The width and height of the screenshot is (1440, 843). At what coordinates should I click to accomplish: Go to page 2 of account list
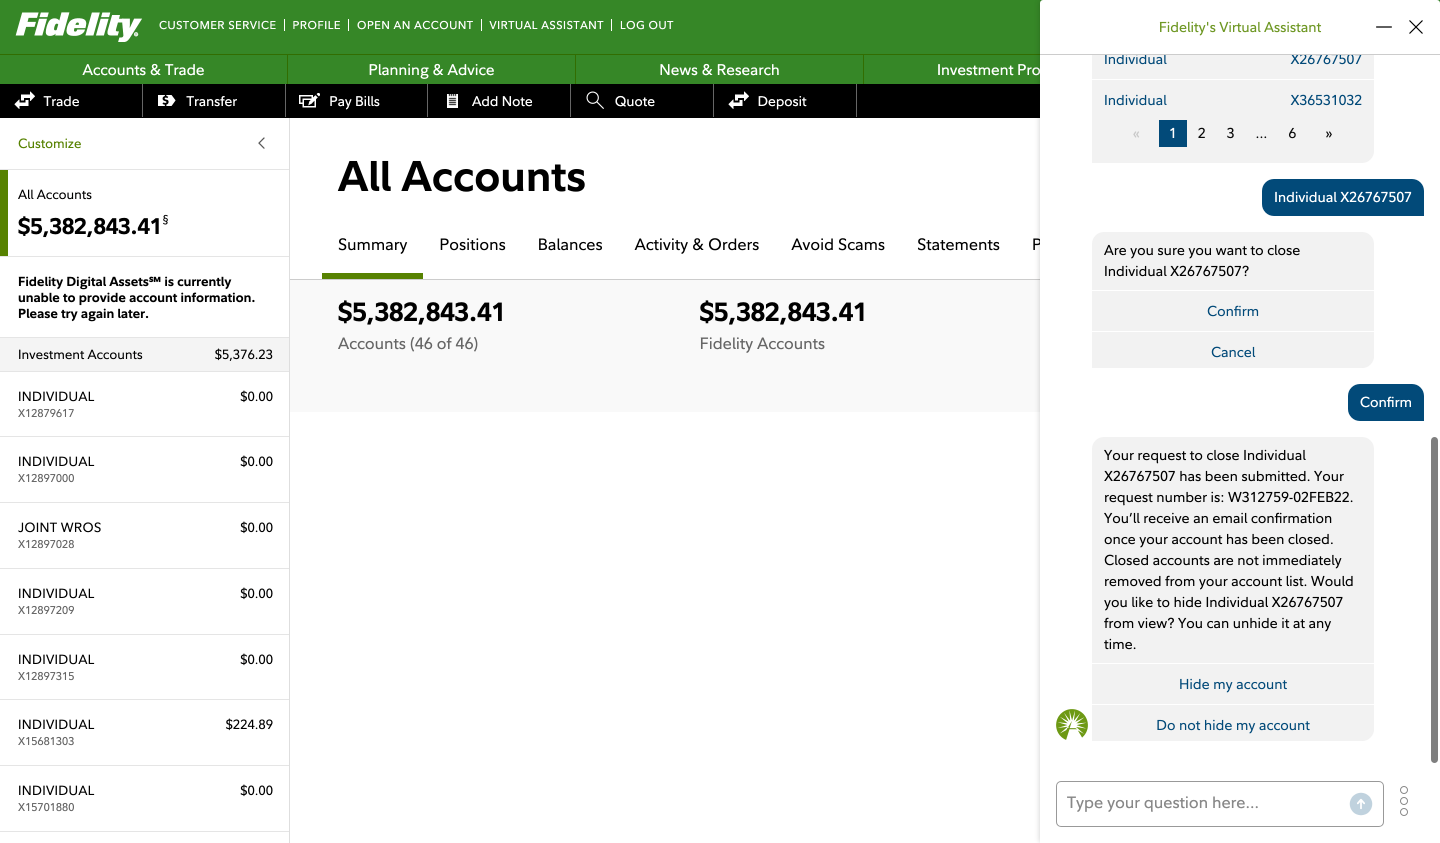1201,133
